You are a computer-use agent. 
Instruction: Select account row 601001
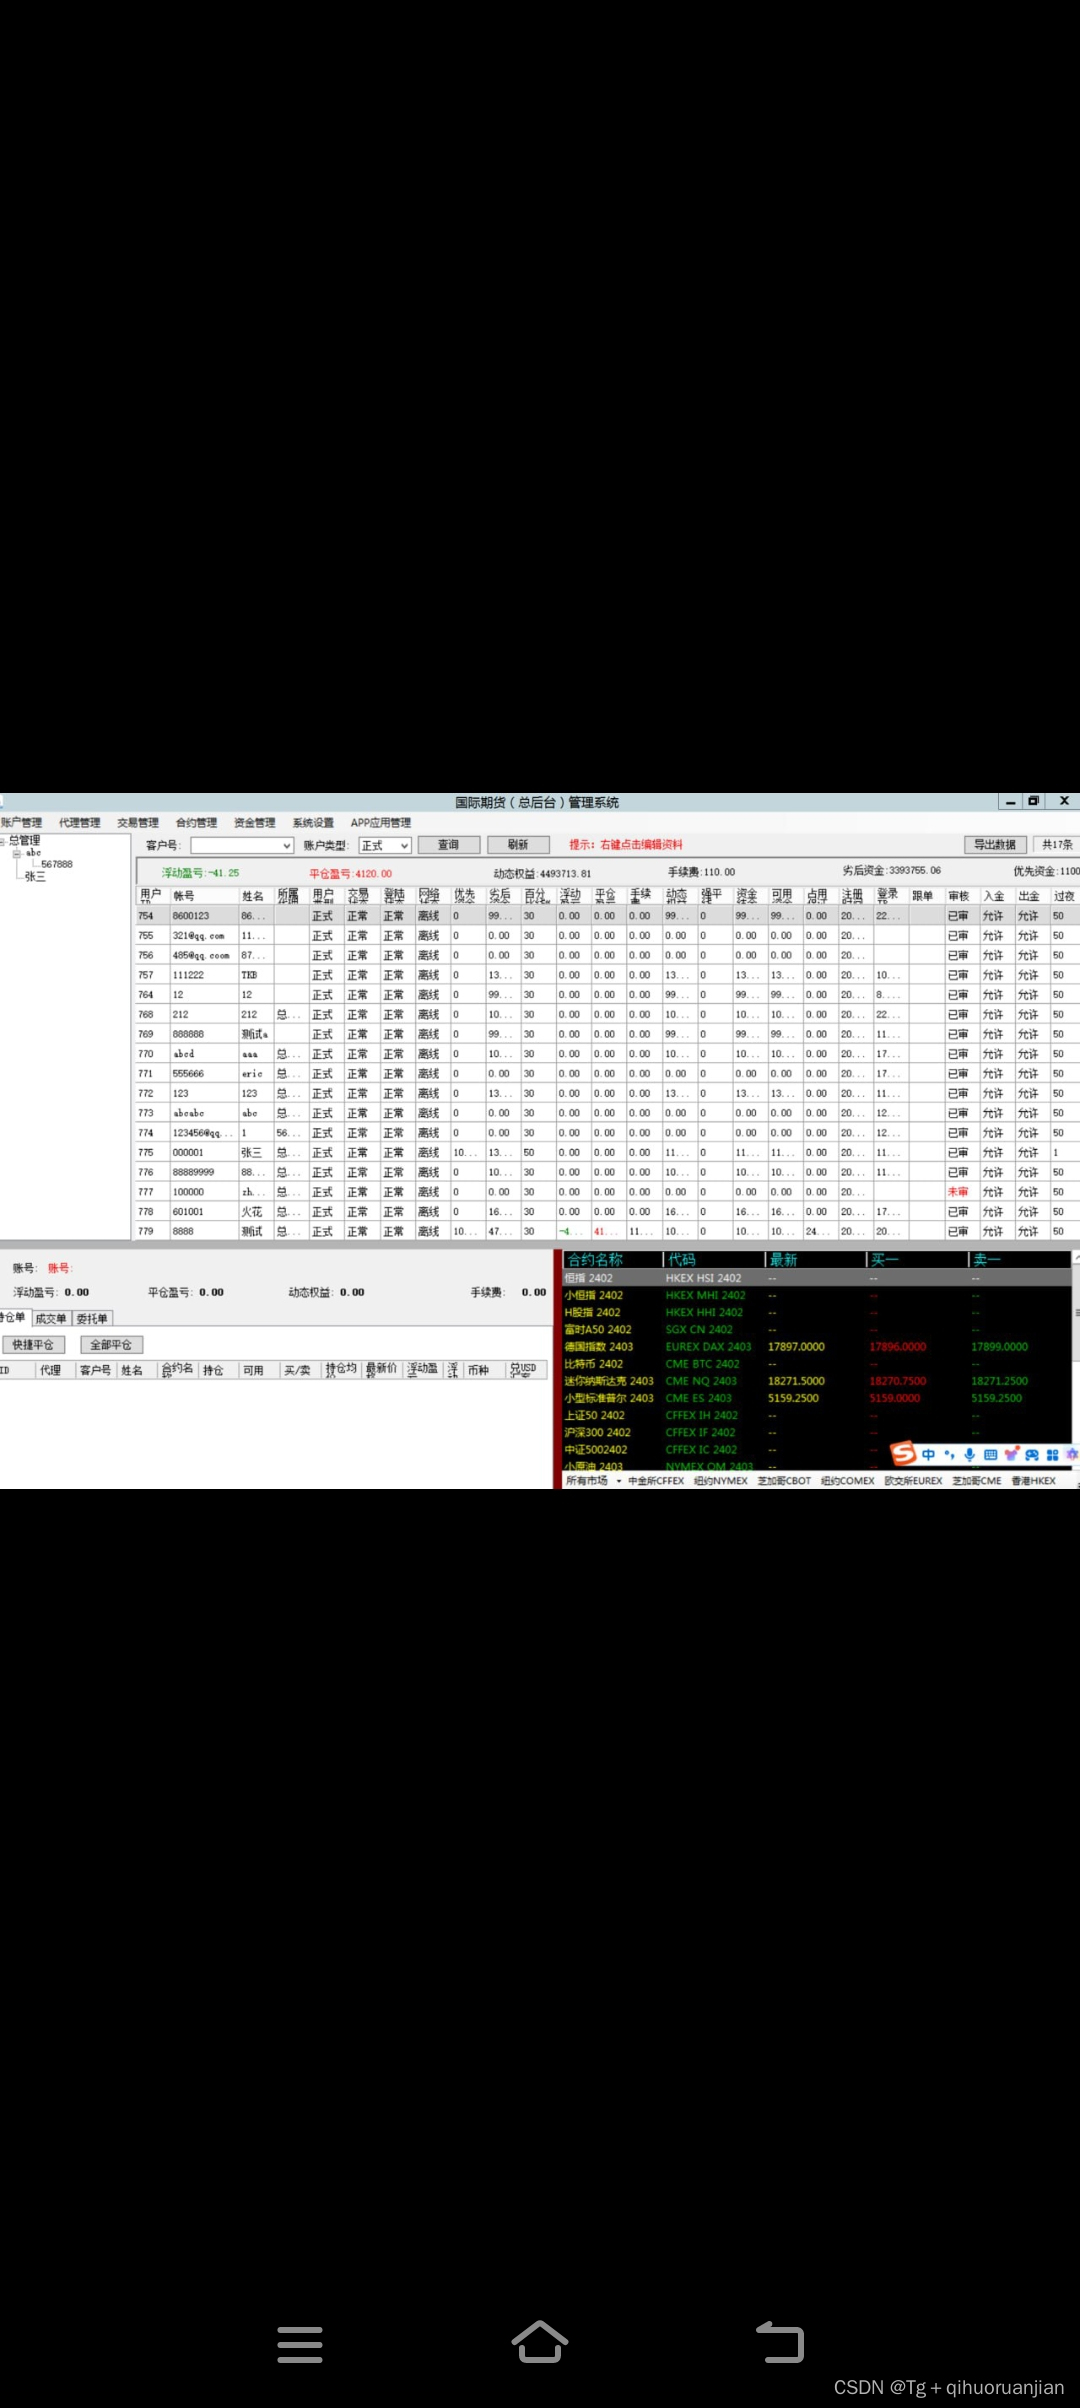point(607,1212)
